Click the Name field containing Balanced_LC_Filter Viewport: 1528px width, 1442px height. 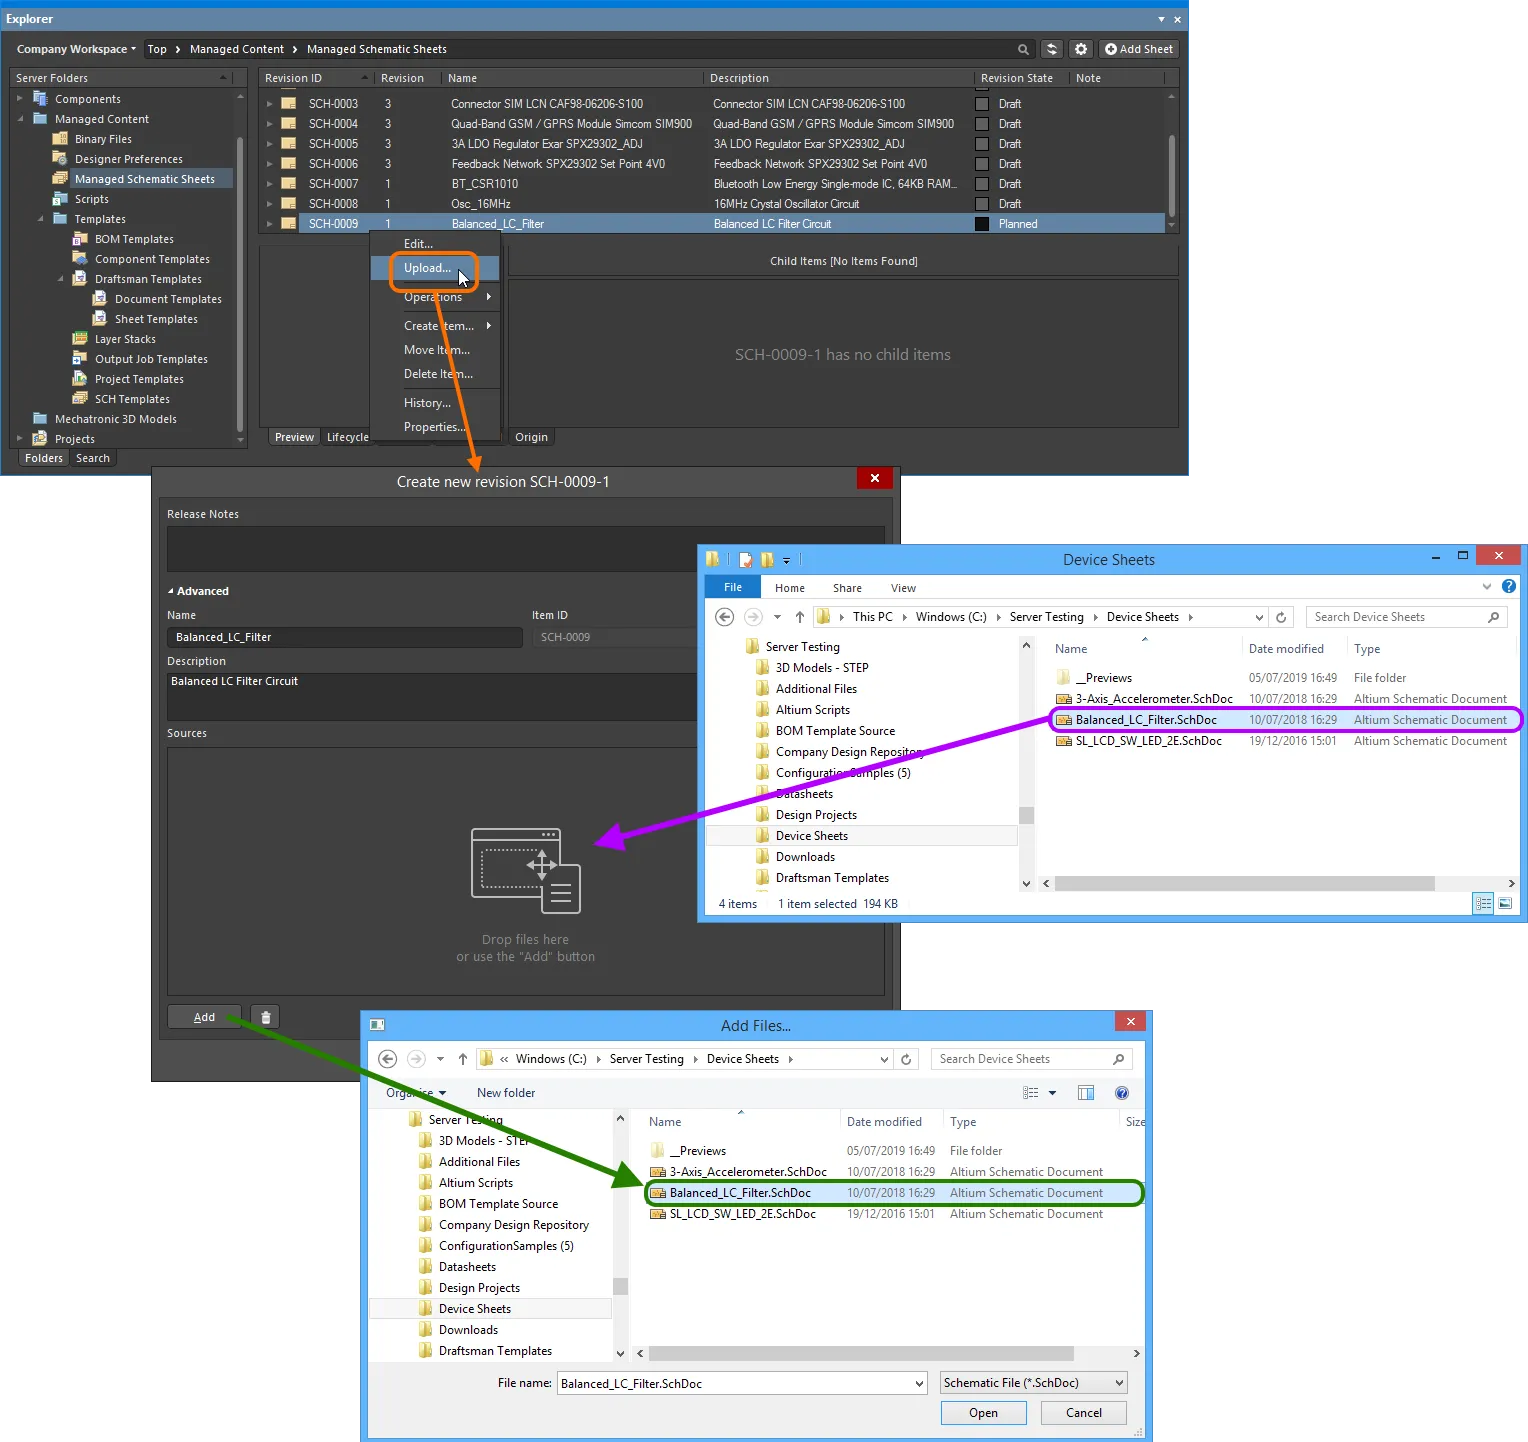[345, 637]
